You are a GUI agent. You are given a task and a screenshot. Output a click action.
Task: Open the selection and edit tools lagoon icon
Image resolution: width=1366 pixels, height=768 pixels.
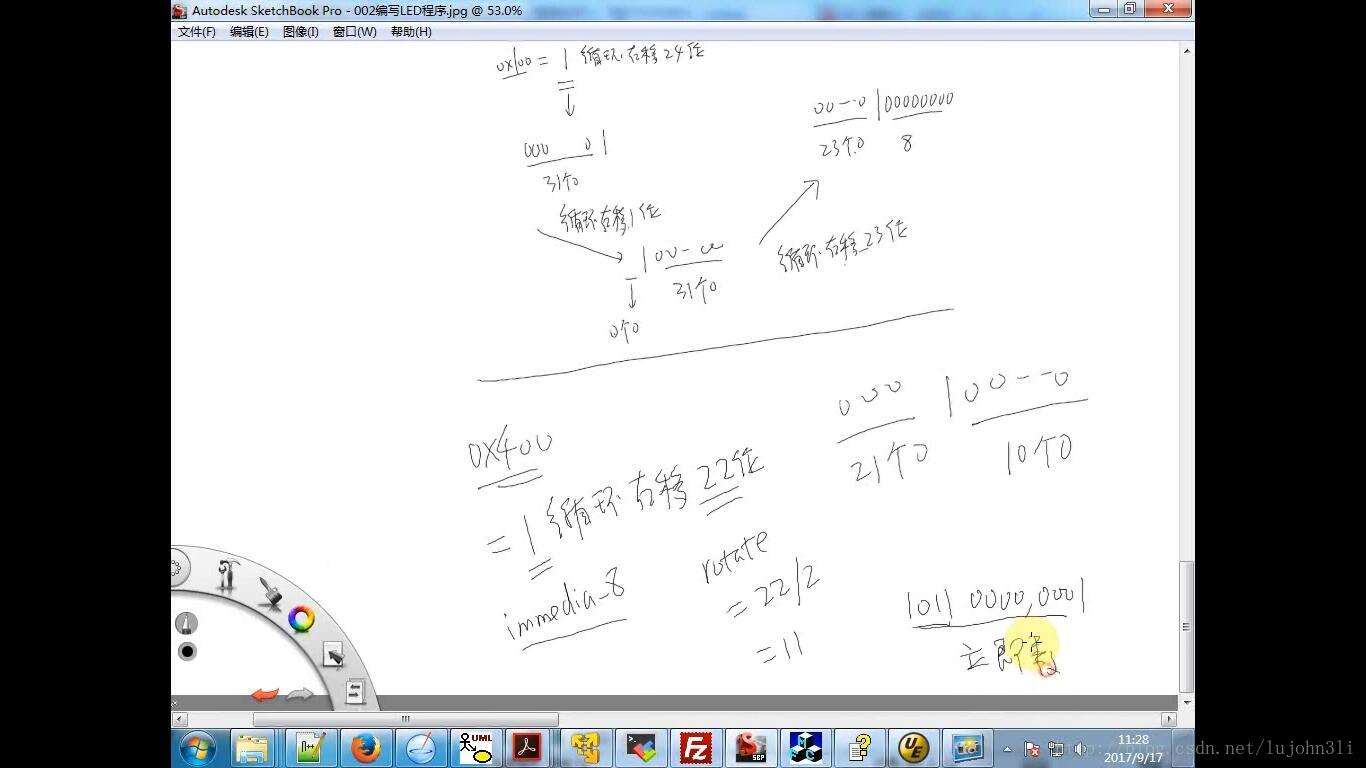click(x=333, y=655)
